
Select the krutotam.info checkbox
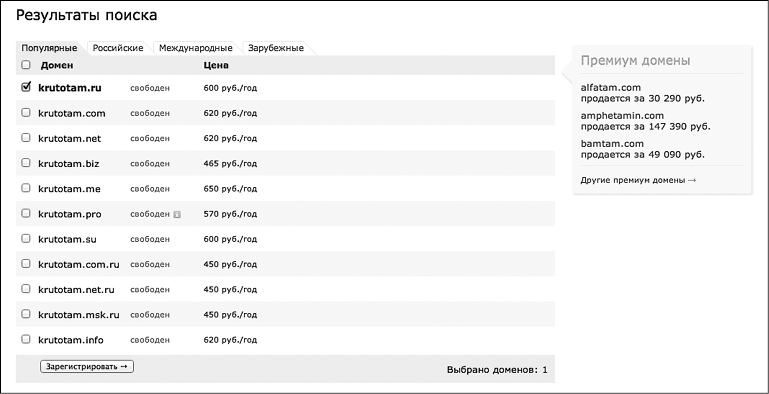[26, 339]
